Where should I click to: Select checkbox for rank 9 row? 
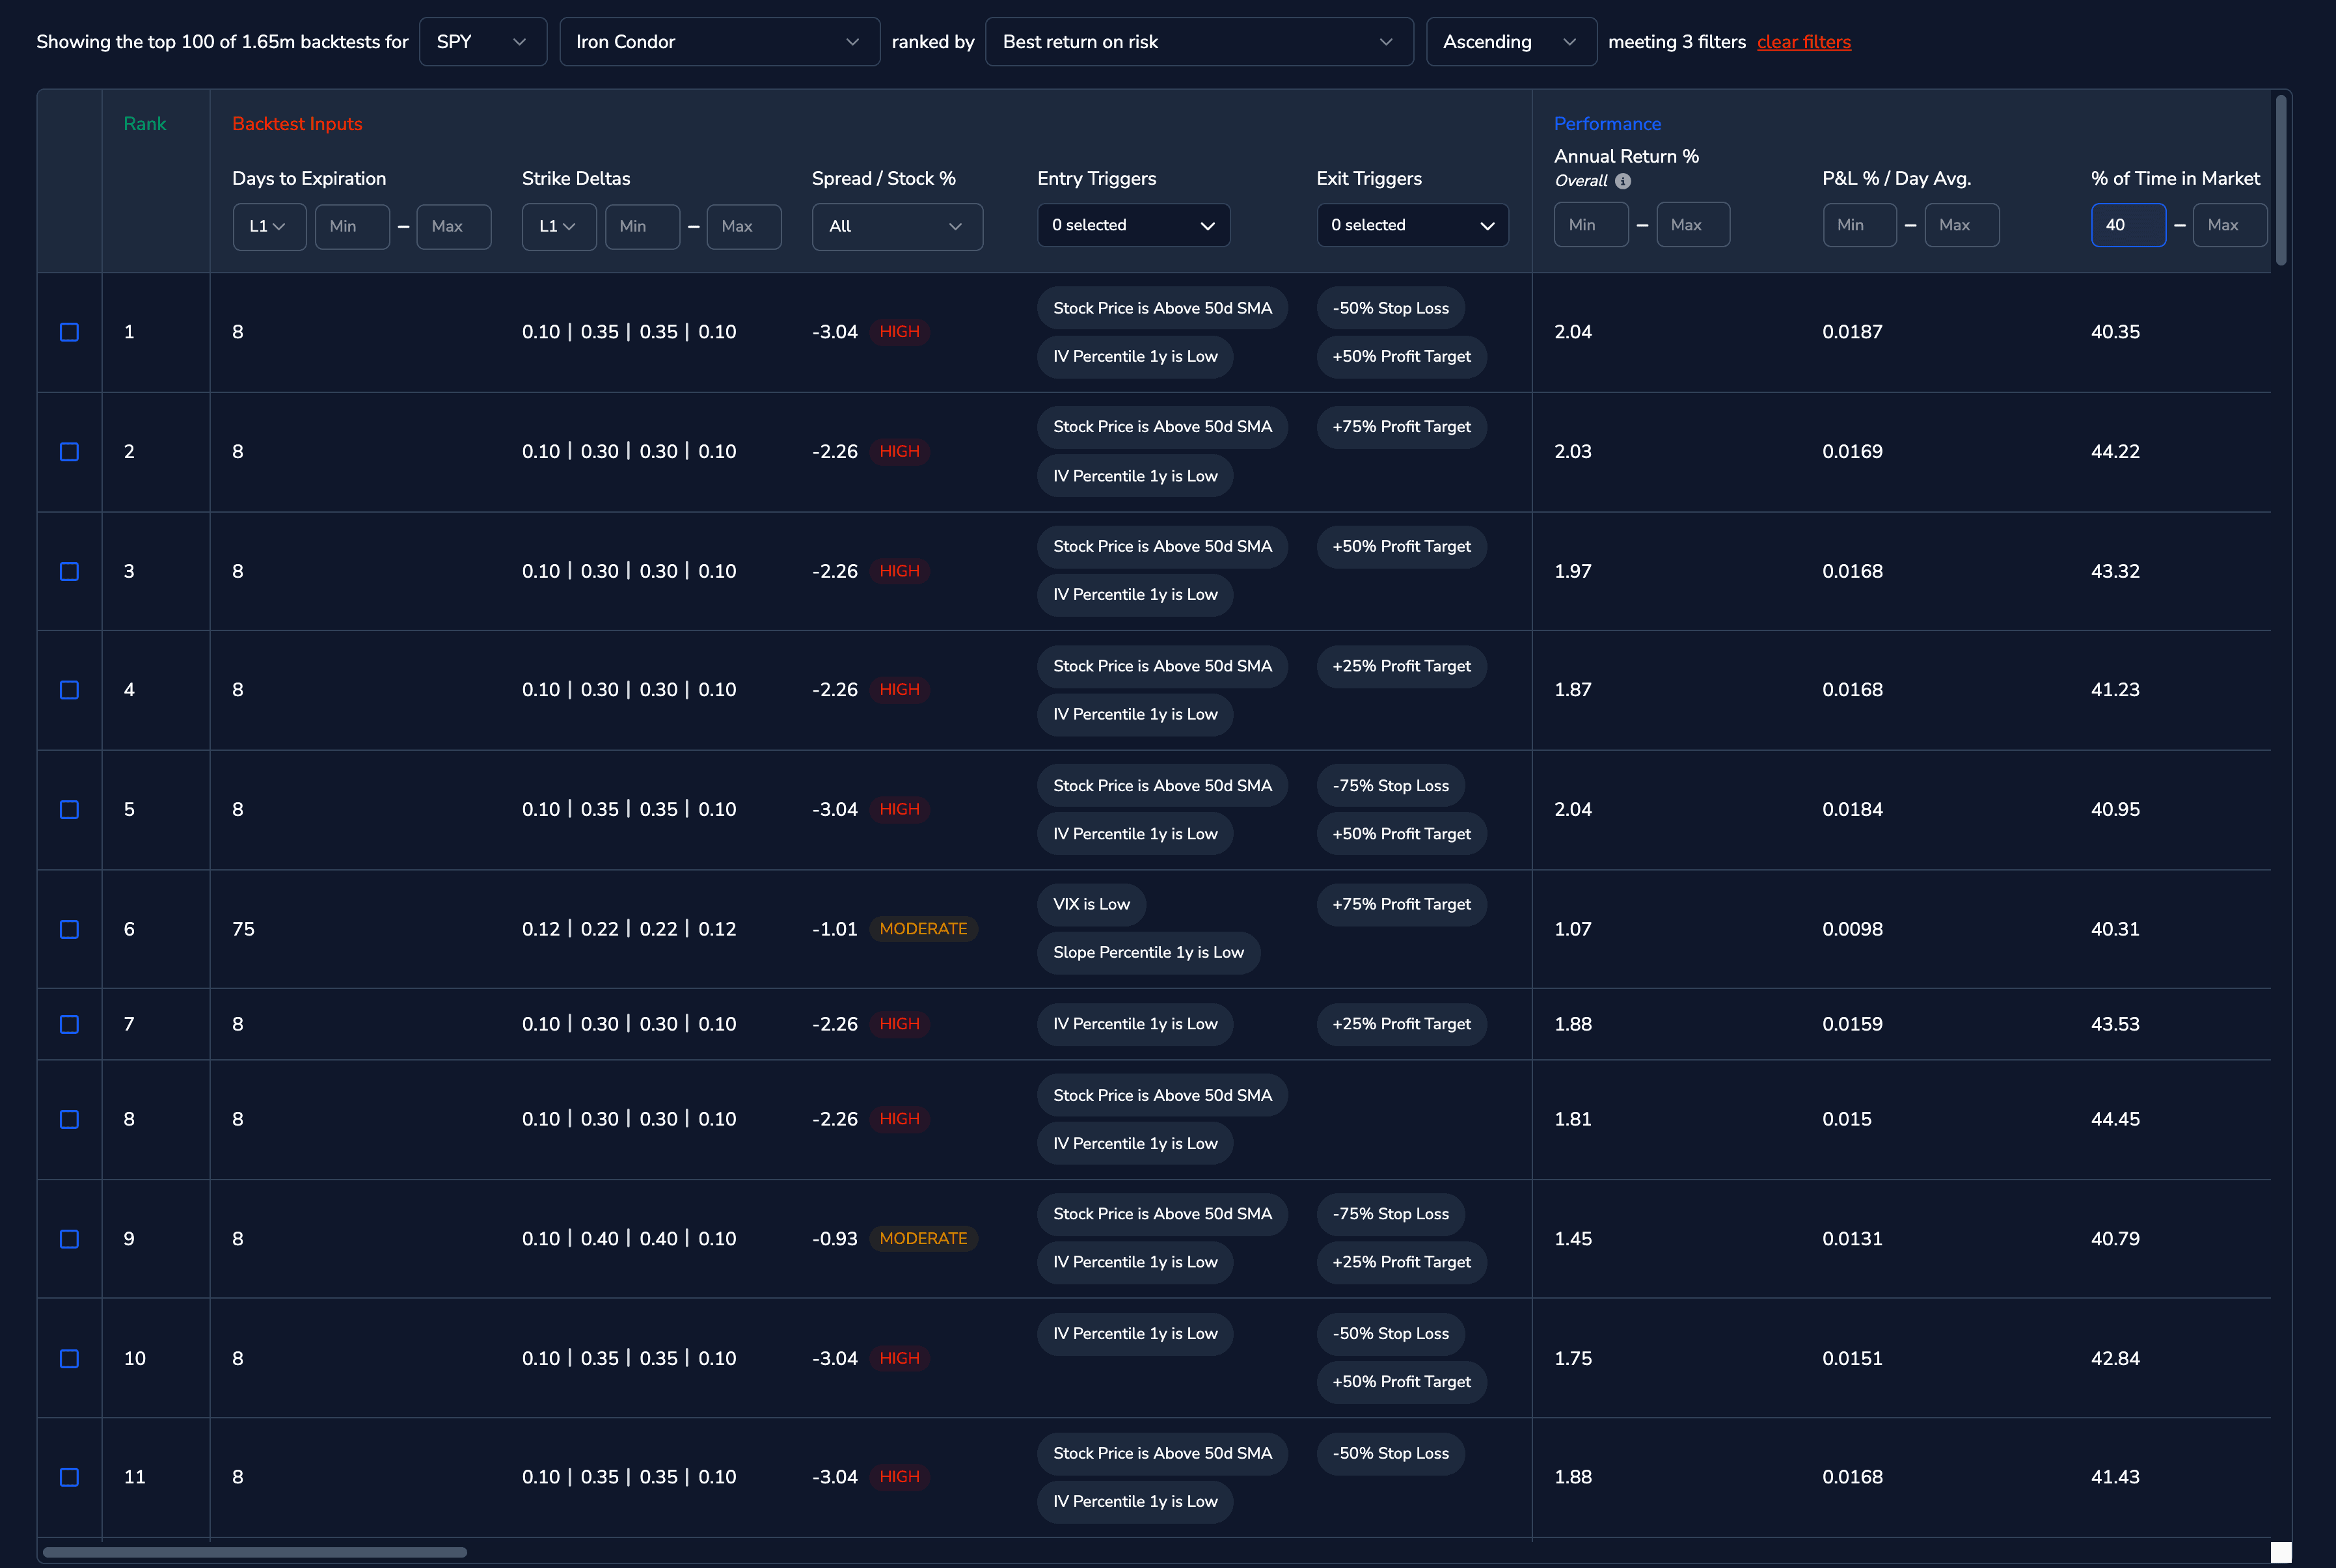[69, 1239]
